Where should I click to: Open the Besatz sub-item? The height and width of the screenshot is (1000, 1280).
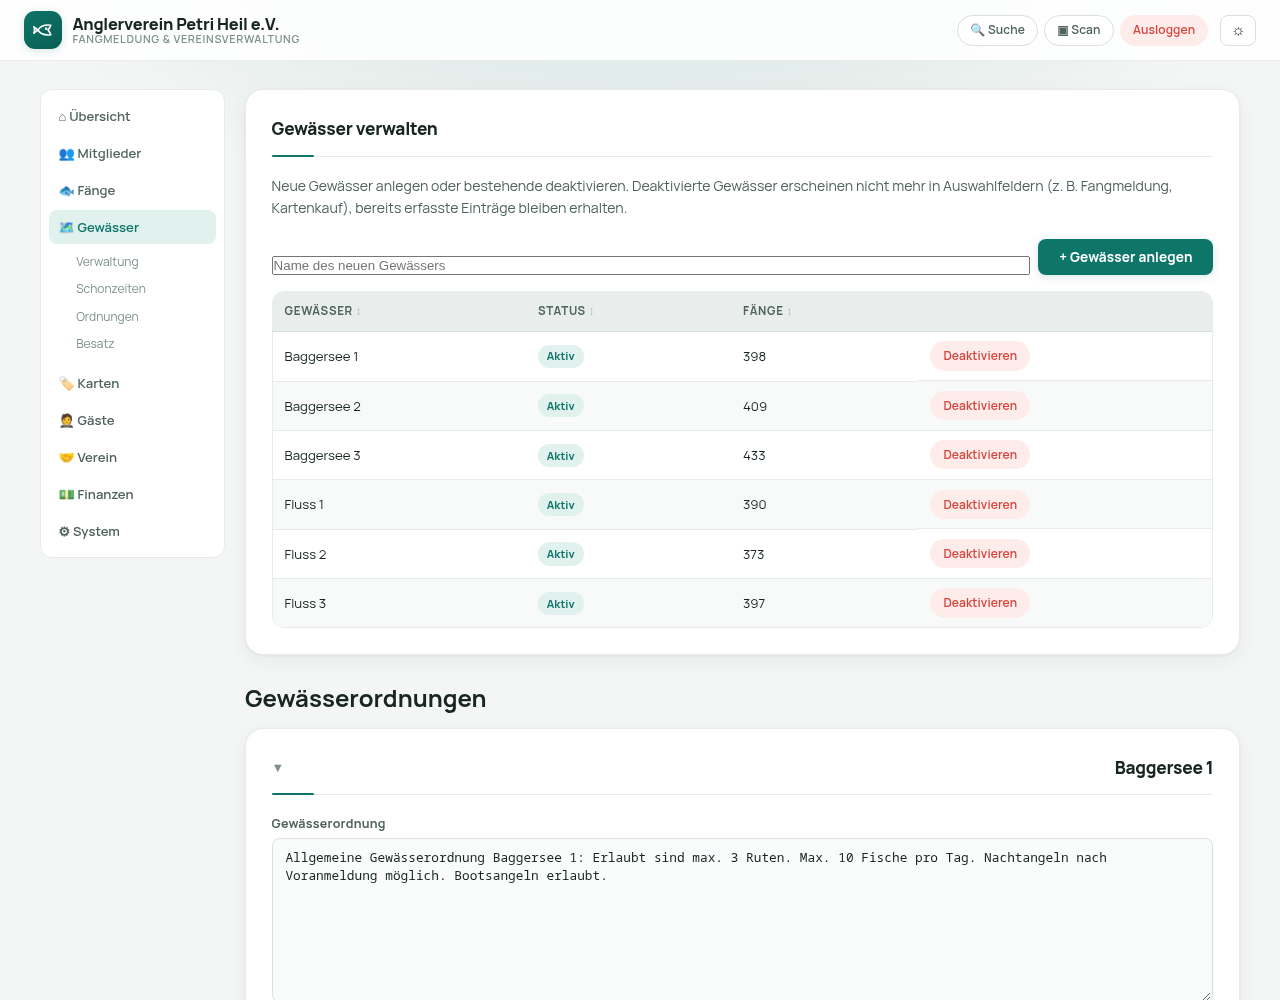(95, 344)
